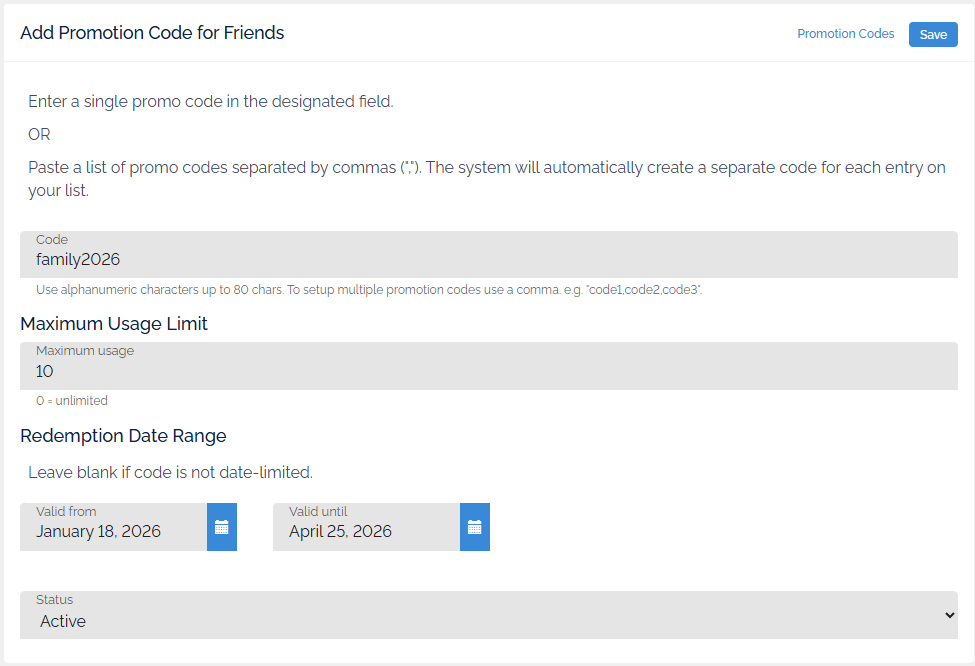Click the January 18, 2026 date field

tap(113, 531)
